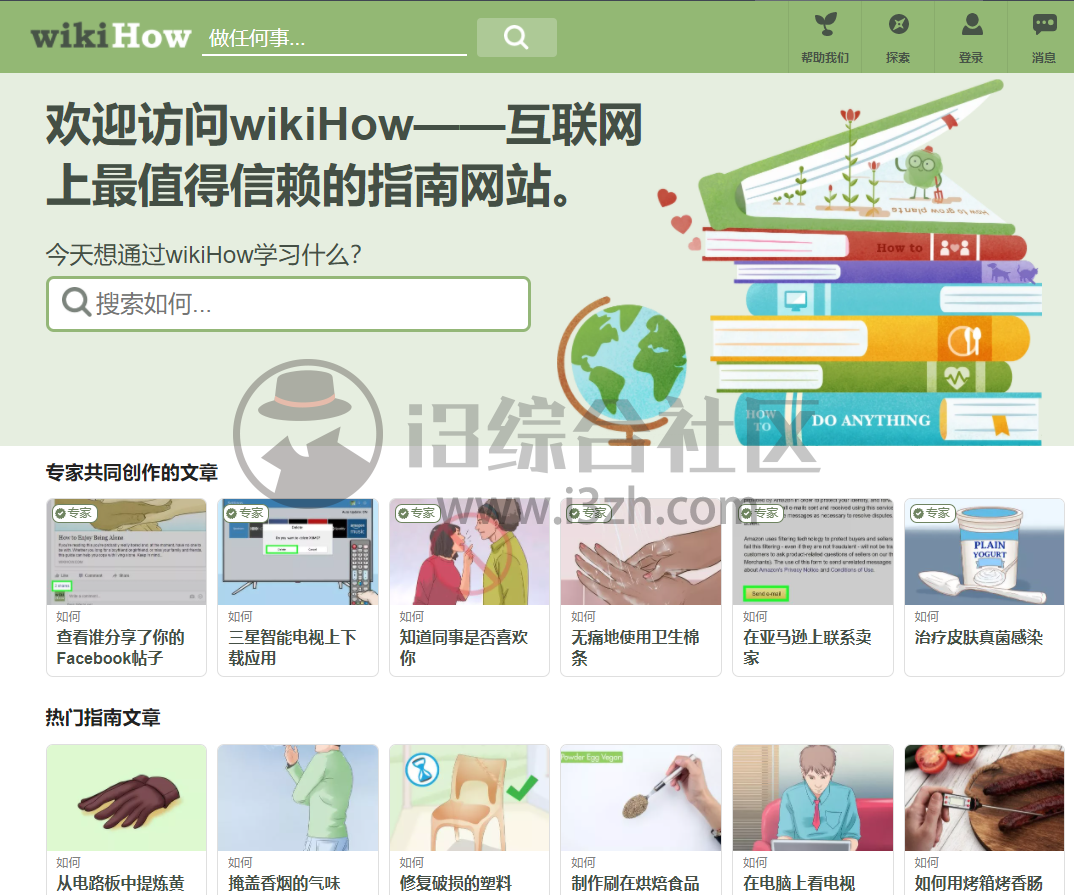Screen dimensions: 1074x895
Task: Click the 登录 person icon
Action: tap(971, 25)
